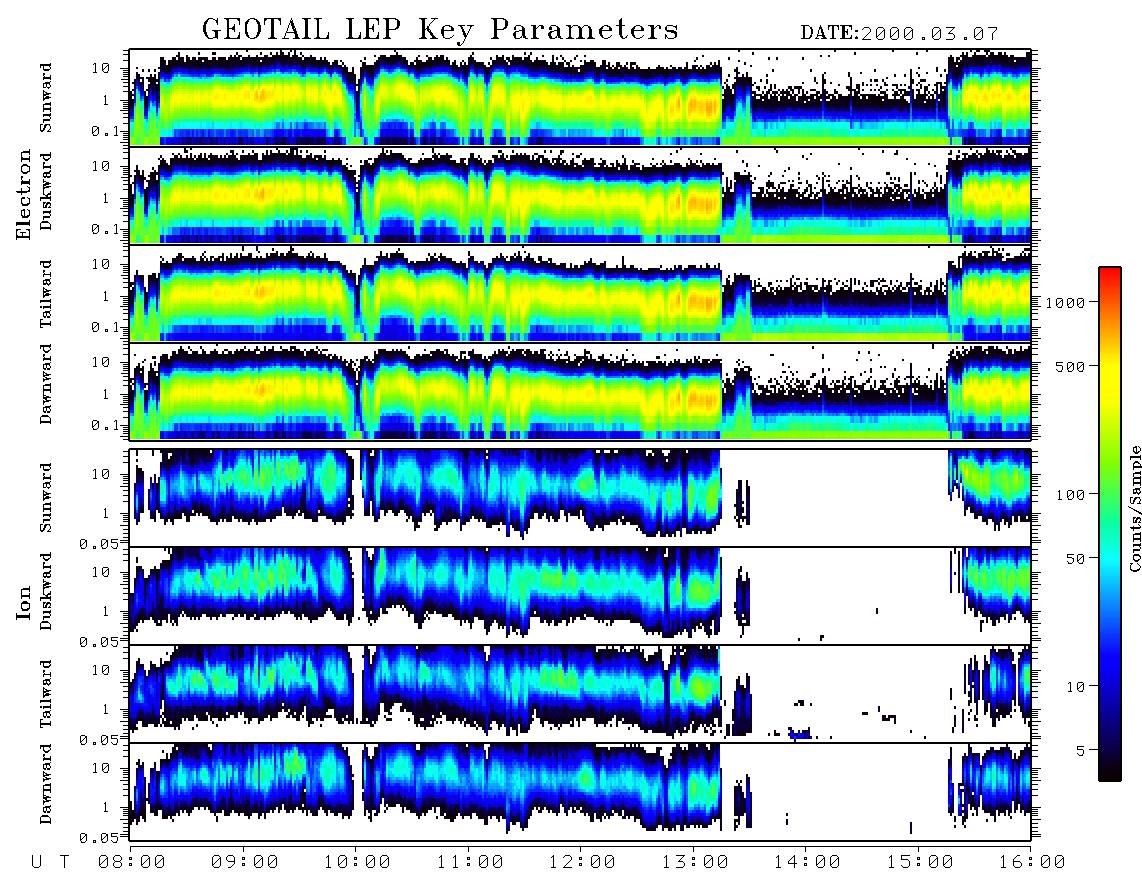Click the 14:00 time tick label
Image resolution: width=1142 pixels, height=880 pixels.
tap(807, 863)
